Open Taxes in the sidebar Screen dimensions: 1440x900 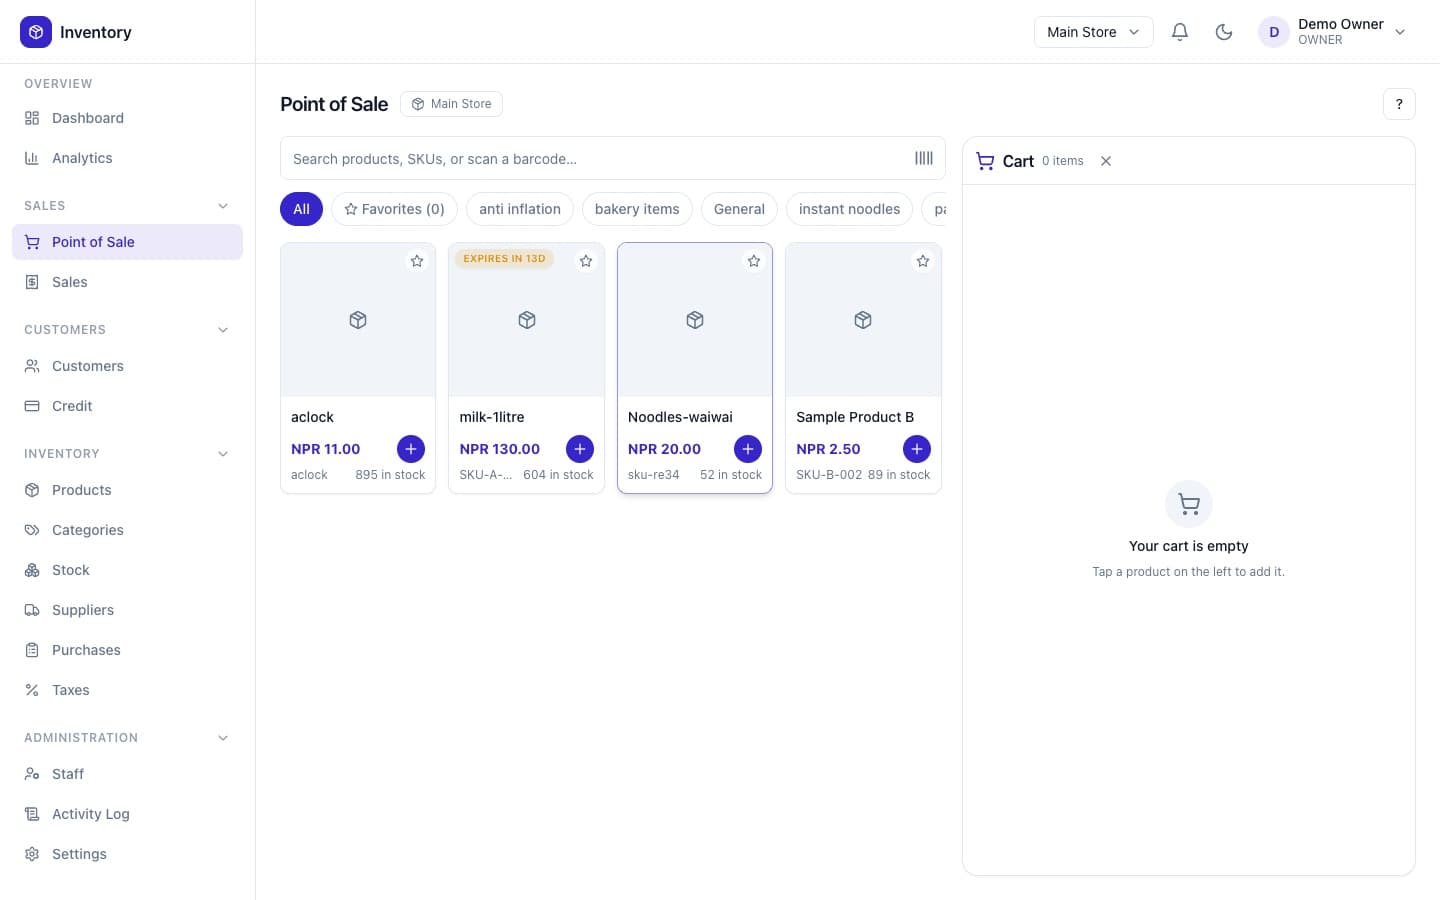pos(127,690)
